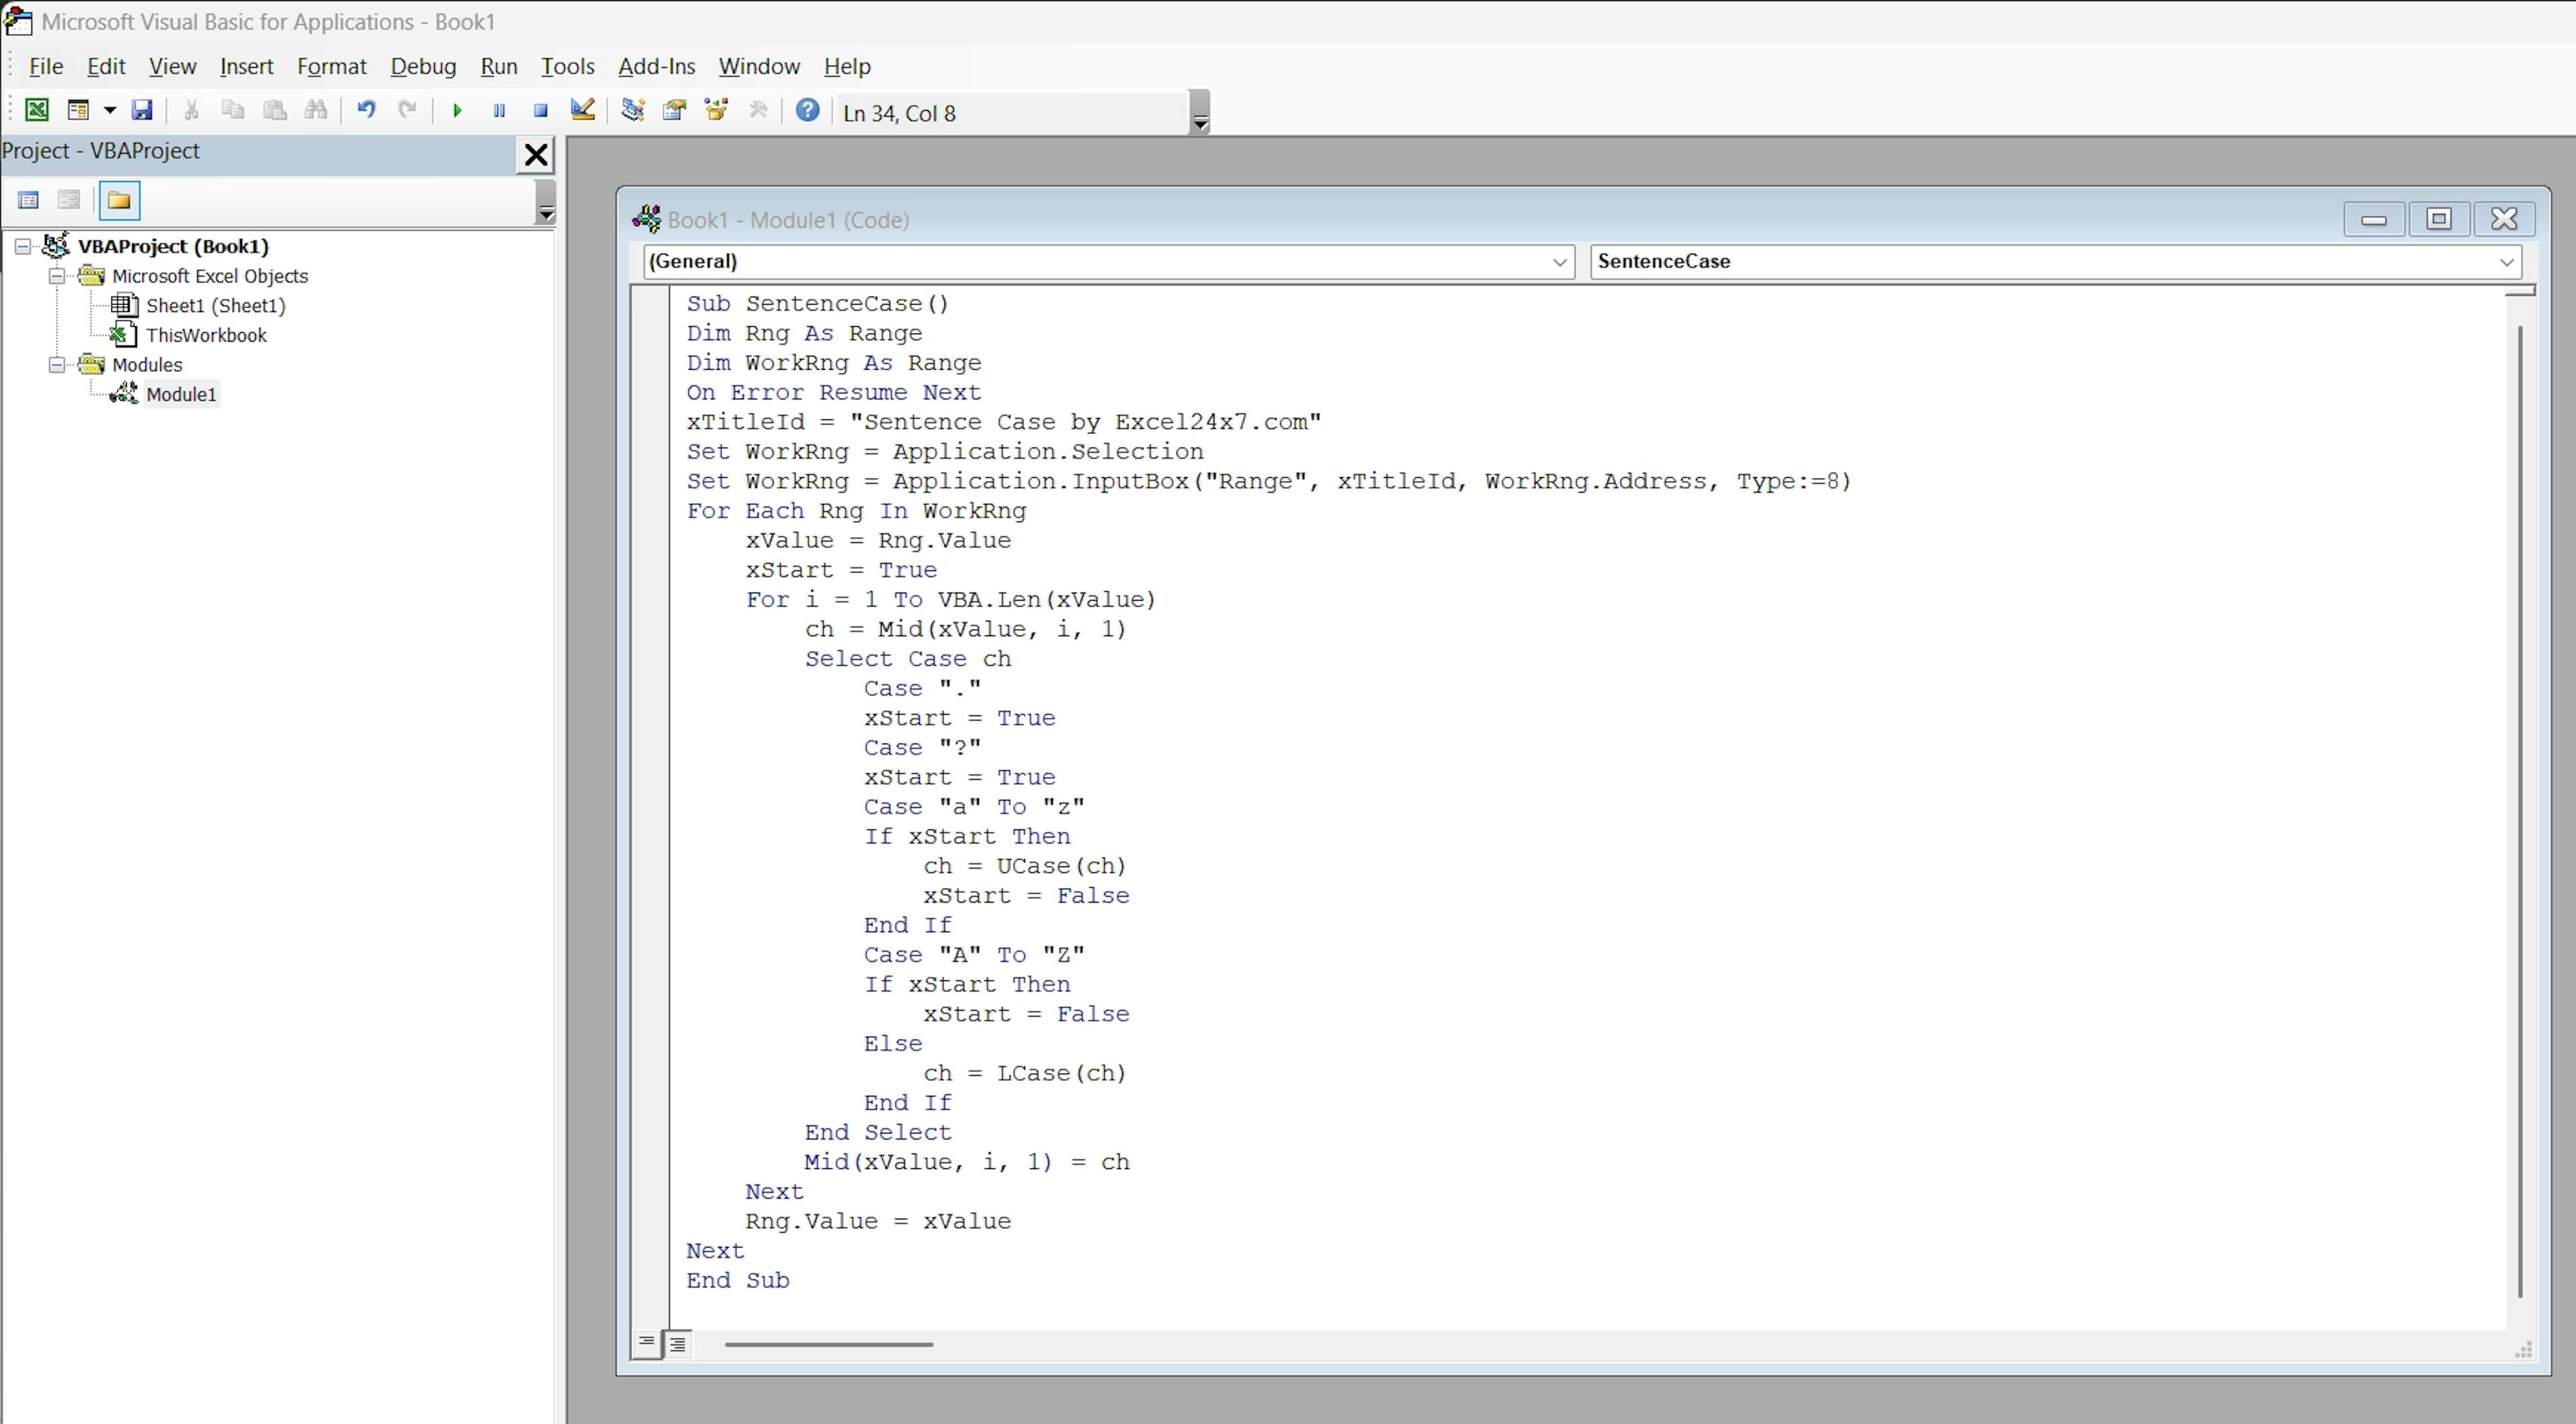Image resolution: width=2576 pixels, height=1424 pixels.
Task: Switch to Procedure View at the bottom-left of the code window
Action: [x=646, y=1343]
